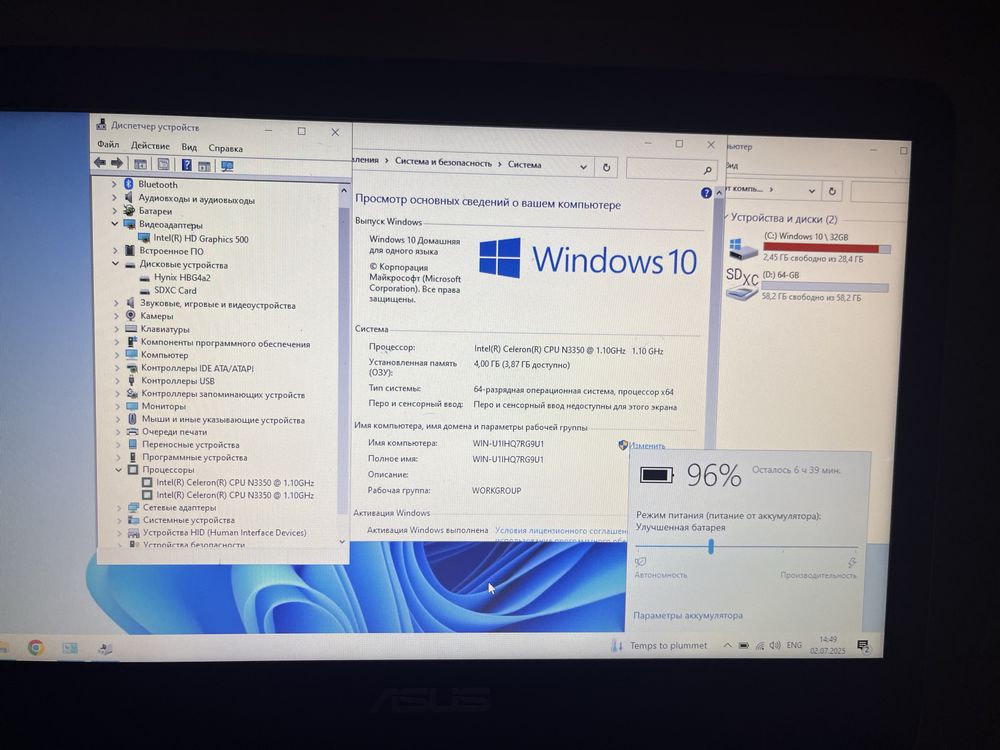
Task: Click the Автономность leaf icon
Action: (x=640, y=562)
